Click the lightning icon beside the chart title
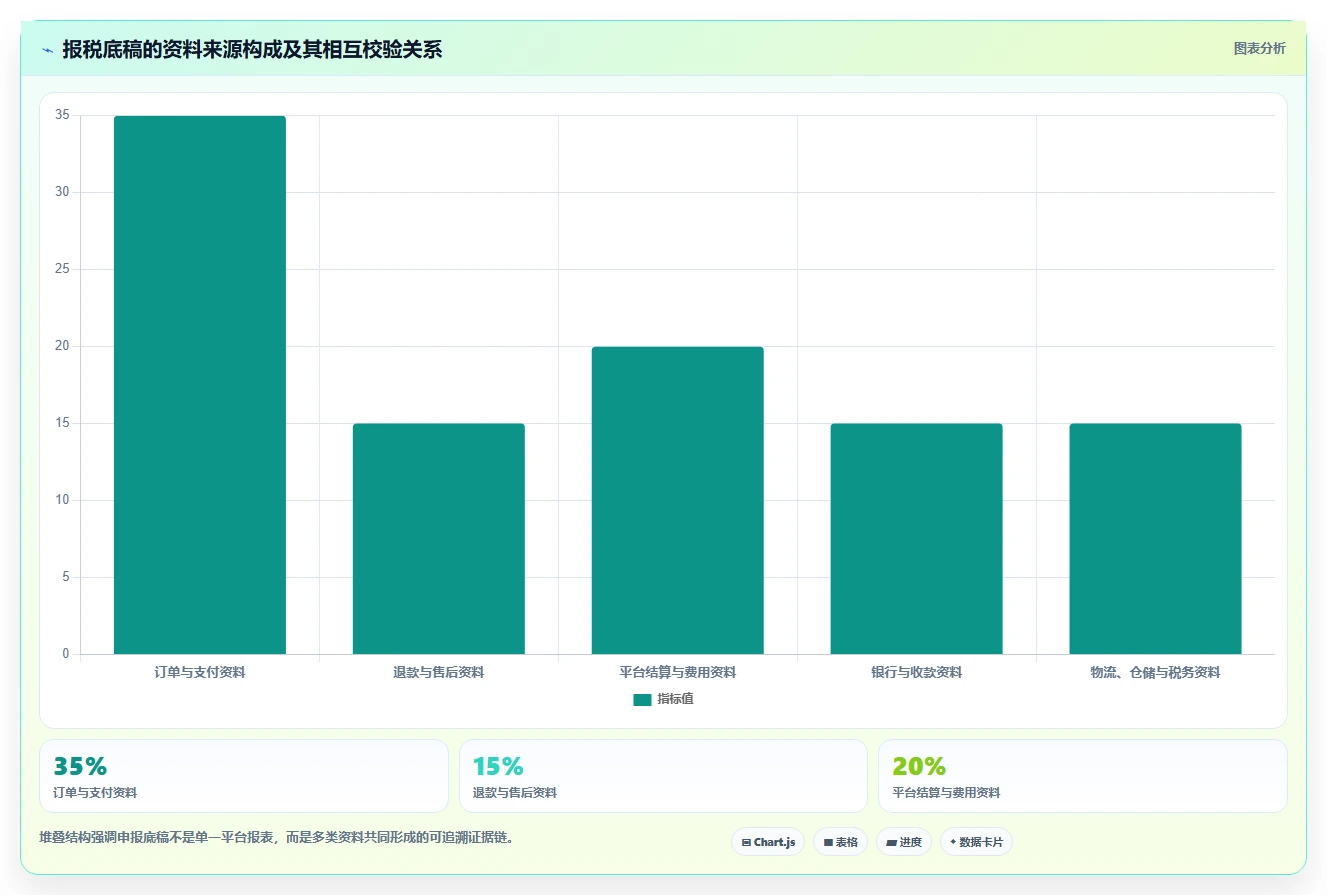Screen dimensions: 1327x895 (47, 50)
